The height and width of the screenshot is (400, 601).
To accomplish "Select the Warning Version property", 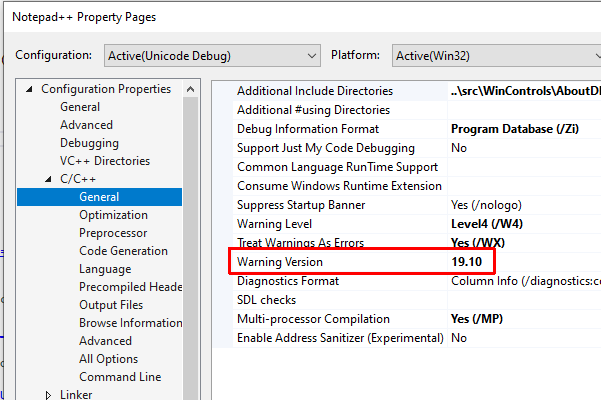I will point(280,262).
